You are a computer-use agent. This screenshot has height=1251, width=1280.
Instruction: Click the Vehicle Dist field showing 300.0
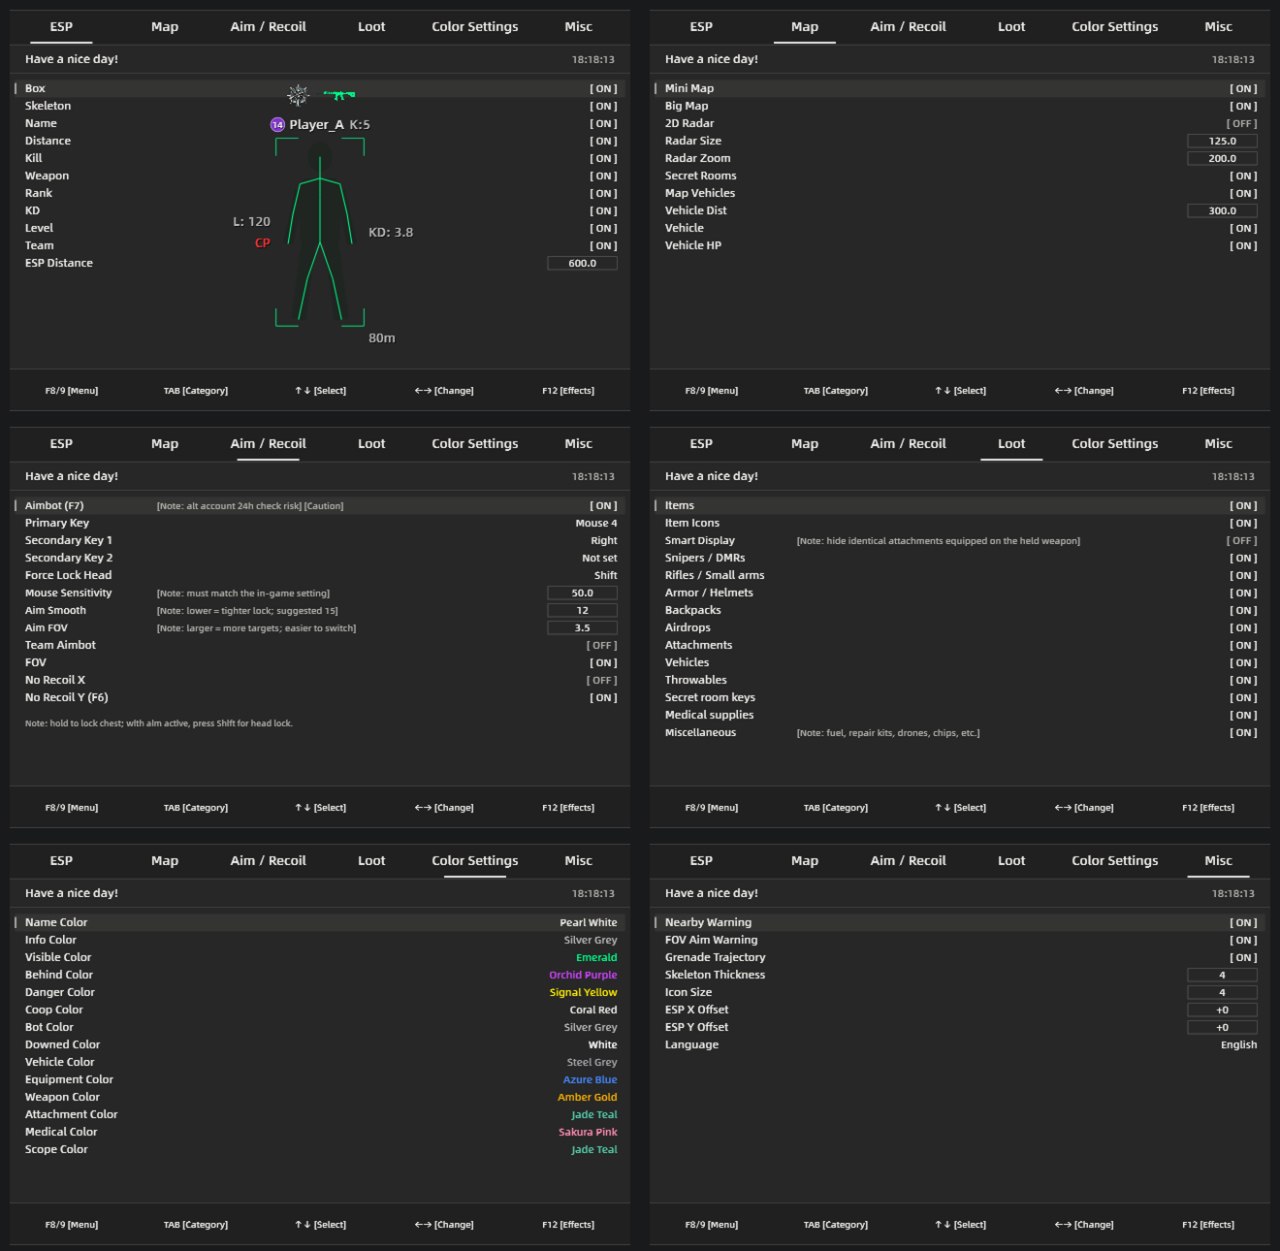click(x=1222, y=211)
